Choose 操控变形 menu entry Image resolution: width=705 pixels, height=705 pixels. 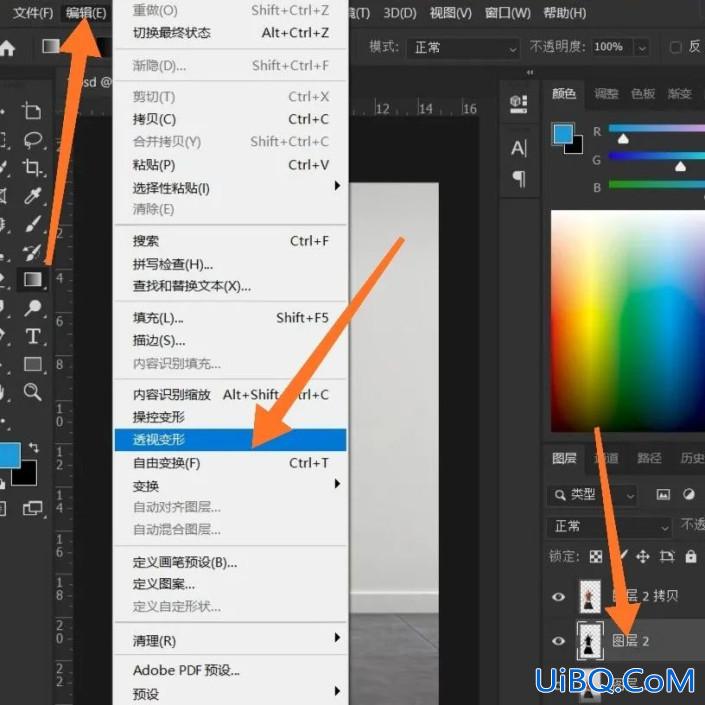[231, 417]
